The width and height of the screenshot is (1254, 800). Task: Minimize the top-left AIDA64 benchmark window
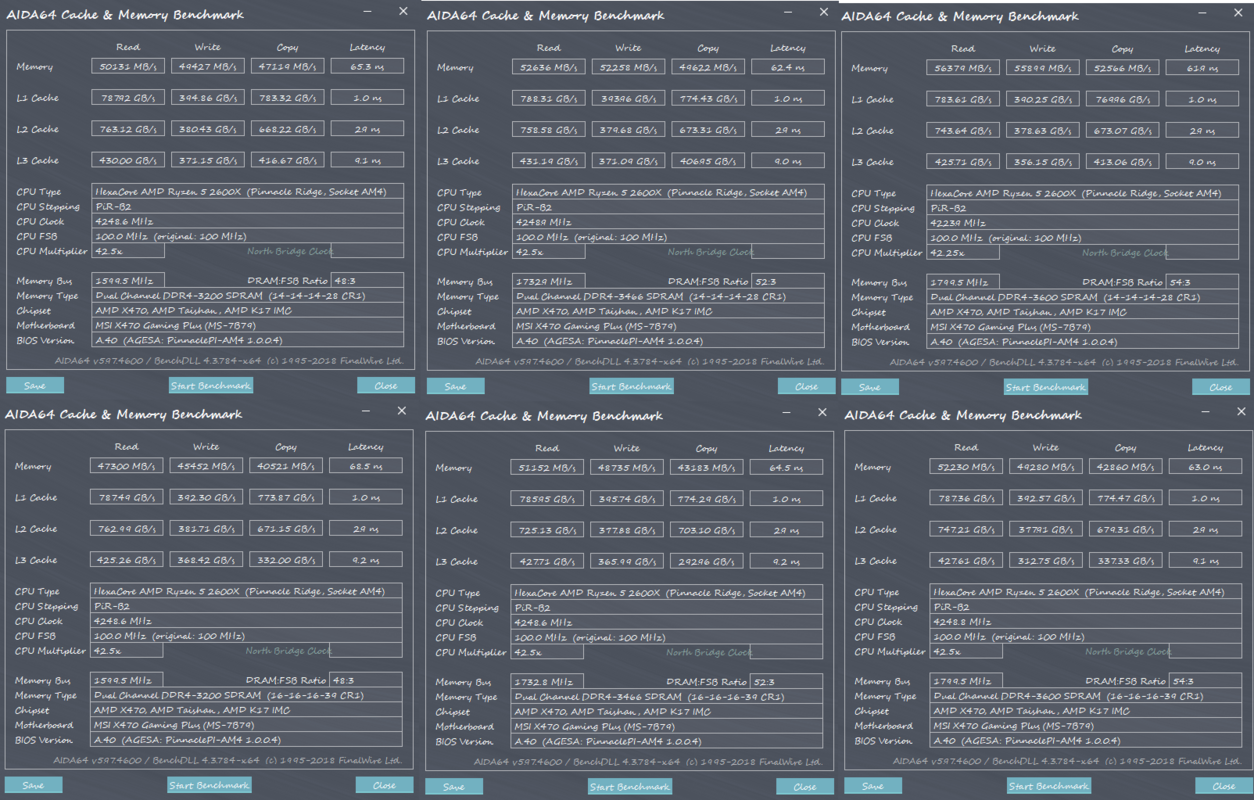(368, 12)
